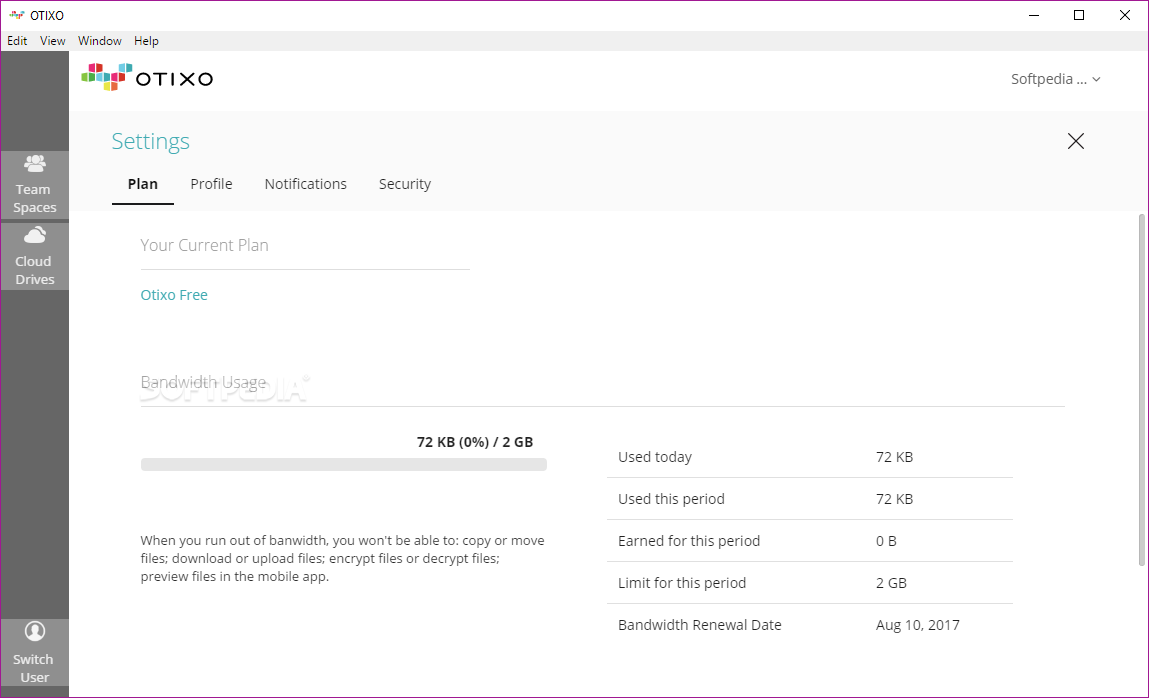Click the 'Used today' row label

click(654, 457)
